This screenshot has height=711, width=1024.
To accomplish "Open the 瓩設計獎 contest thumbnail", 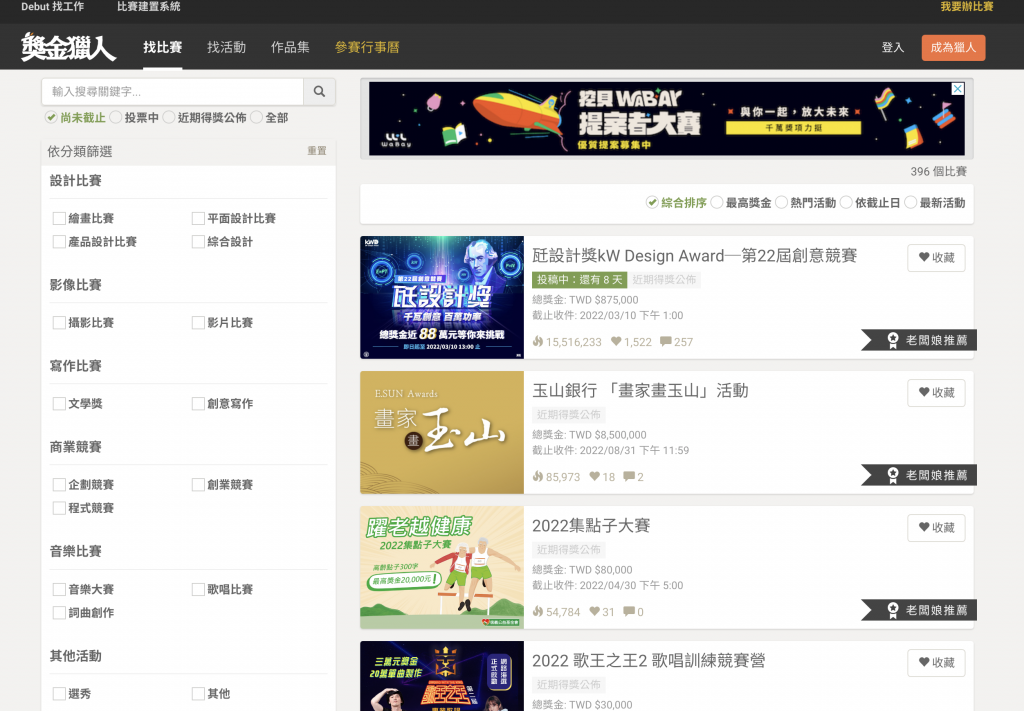I will click(x=442, y=297).
